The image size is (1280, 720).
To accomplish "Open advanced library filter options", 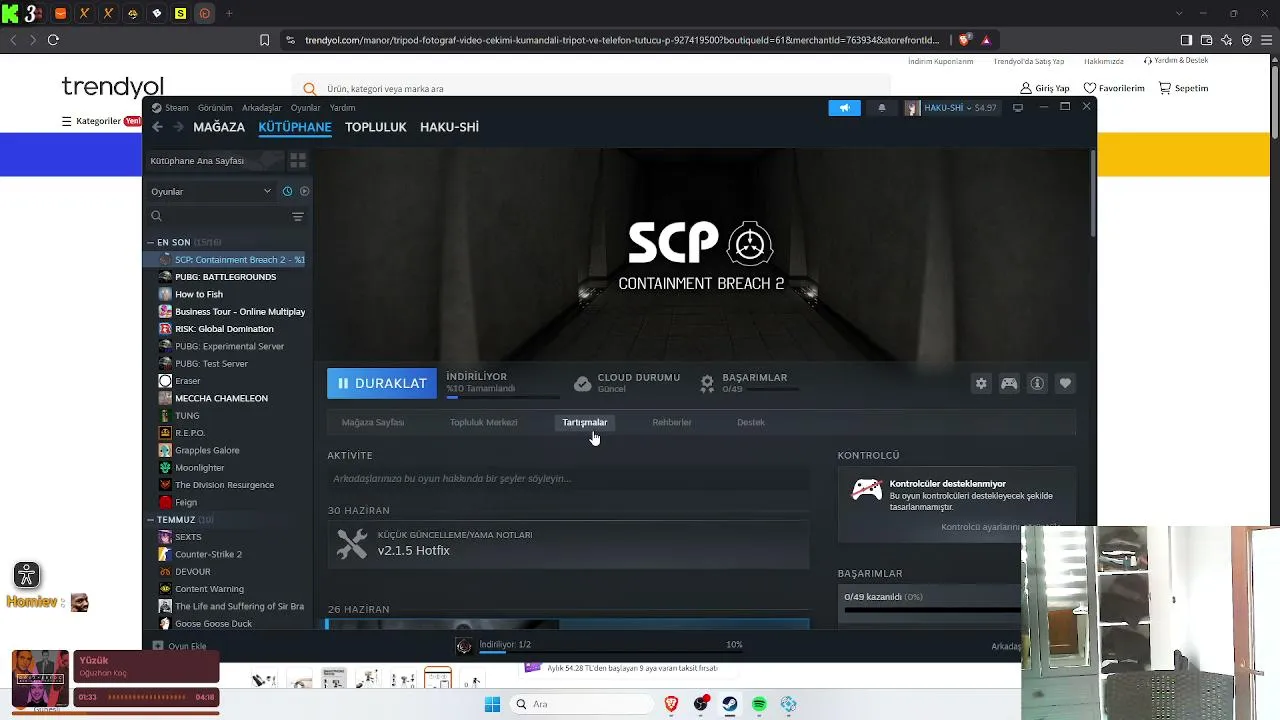I will pos(298,216).
